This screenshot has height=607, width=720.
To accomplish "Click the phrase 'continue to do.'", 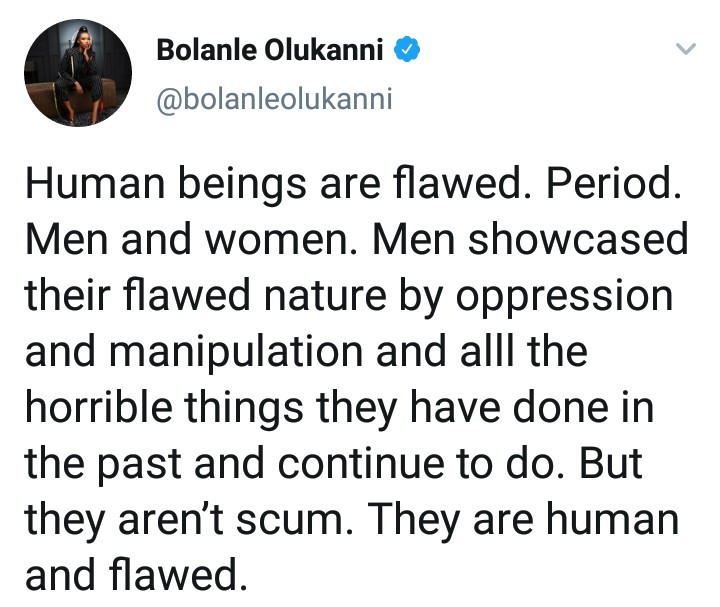I will [x=421, y=463].
